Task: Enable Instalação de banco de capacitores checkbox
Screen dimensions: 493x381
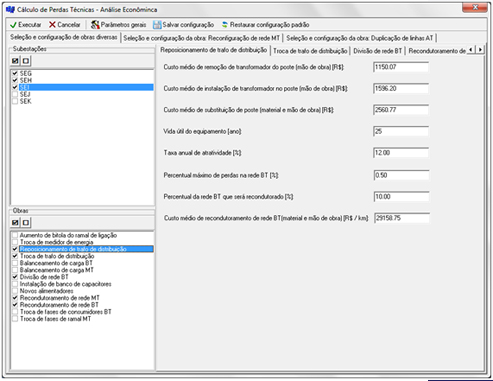Action: [x=15, y=284]
